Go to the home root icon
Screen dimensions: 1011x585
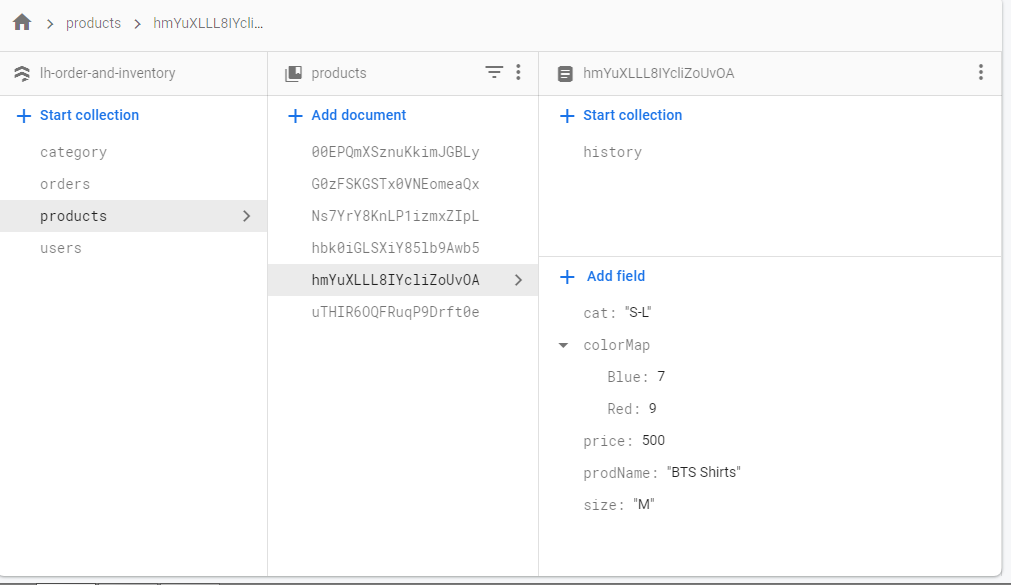22,23
